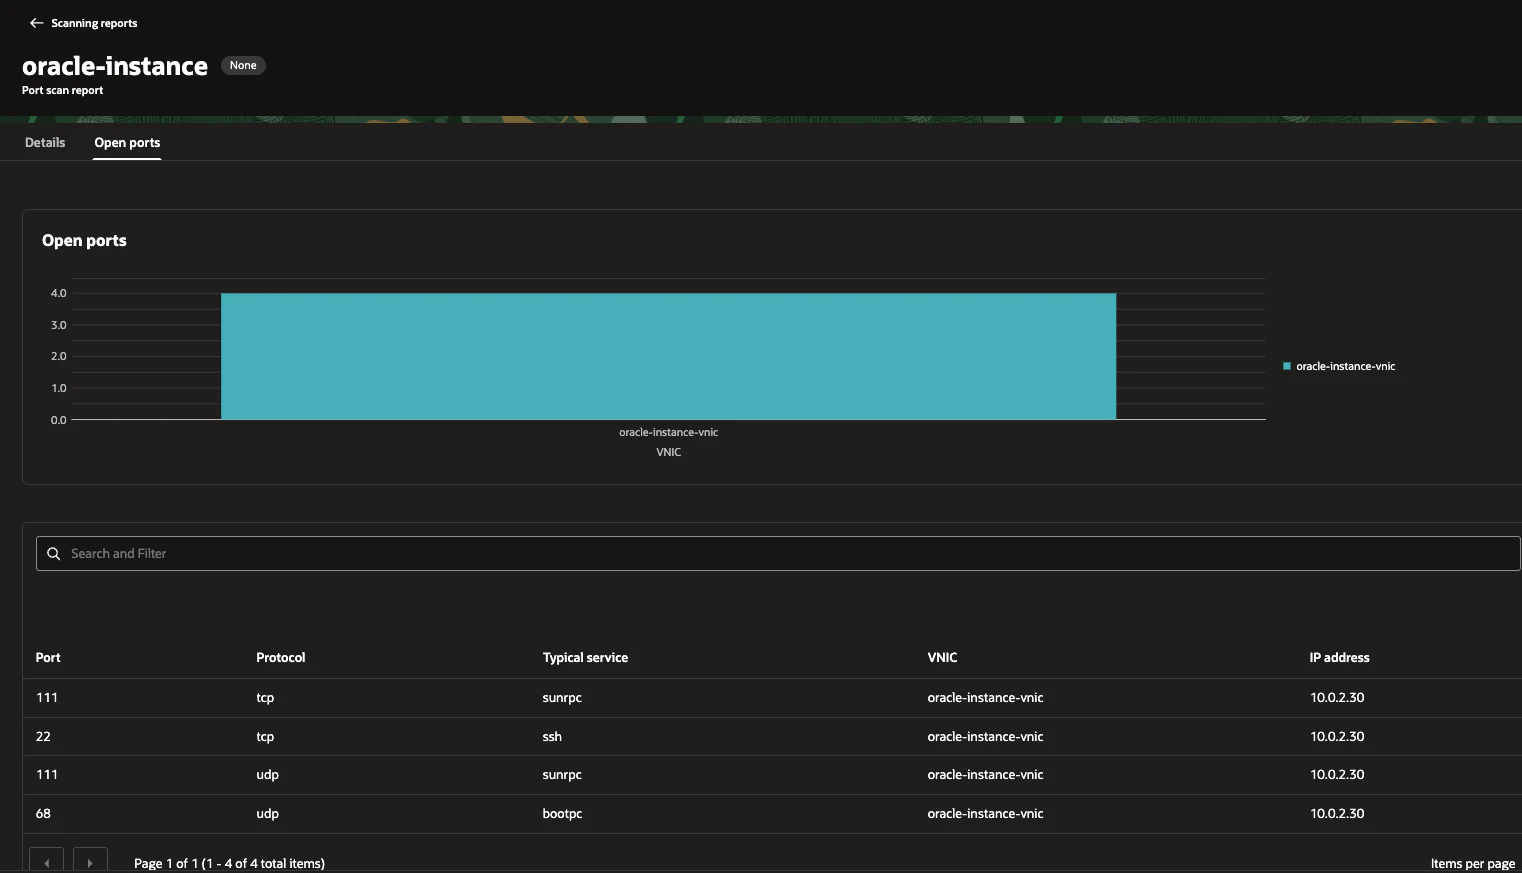1522x873 pixels.
Task: Click the Typical service column header
Action: pos(585,657)
